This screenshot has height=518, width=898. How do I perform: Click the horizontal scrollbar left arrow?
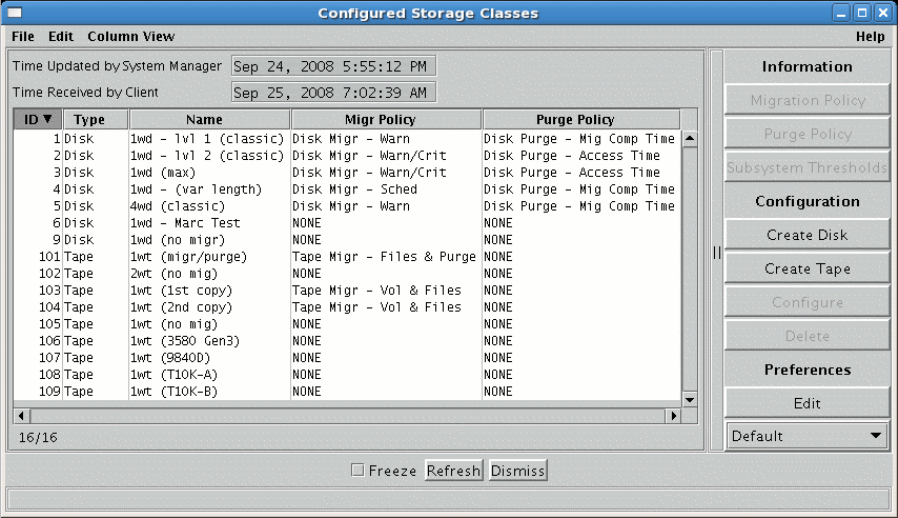(x=20, y=414)
